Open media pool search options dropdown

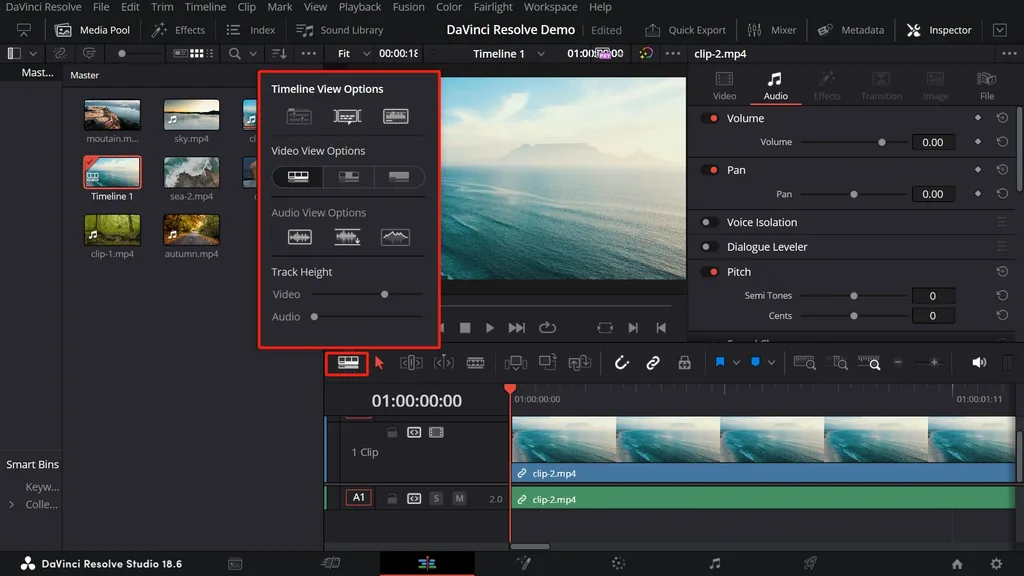tap(253, 54)
